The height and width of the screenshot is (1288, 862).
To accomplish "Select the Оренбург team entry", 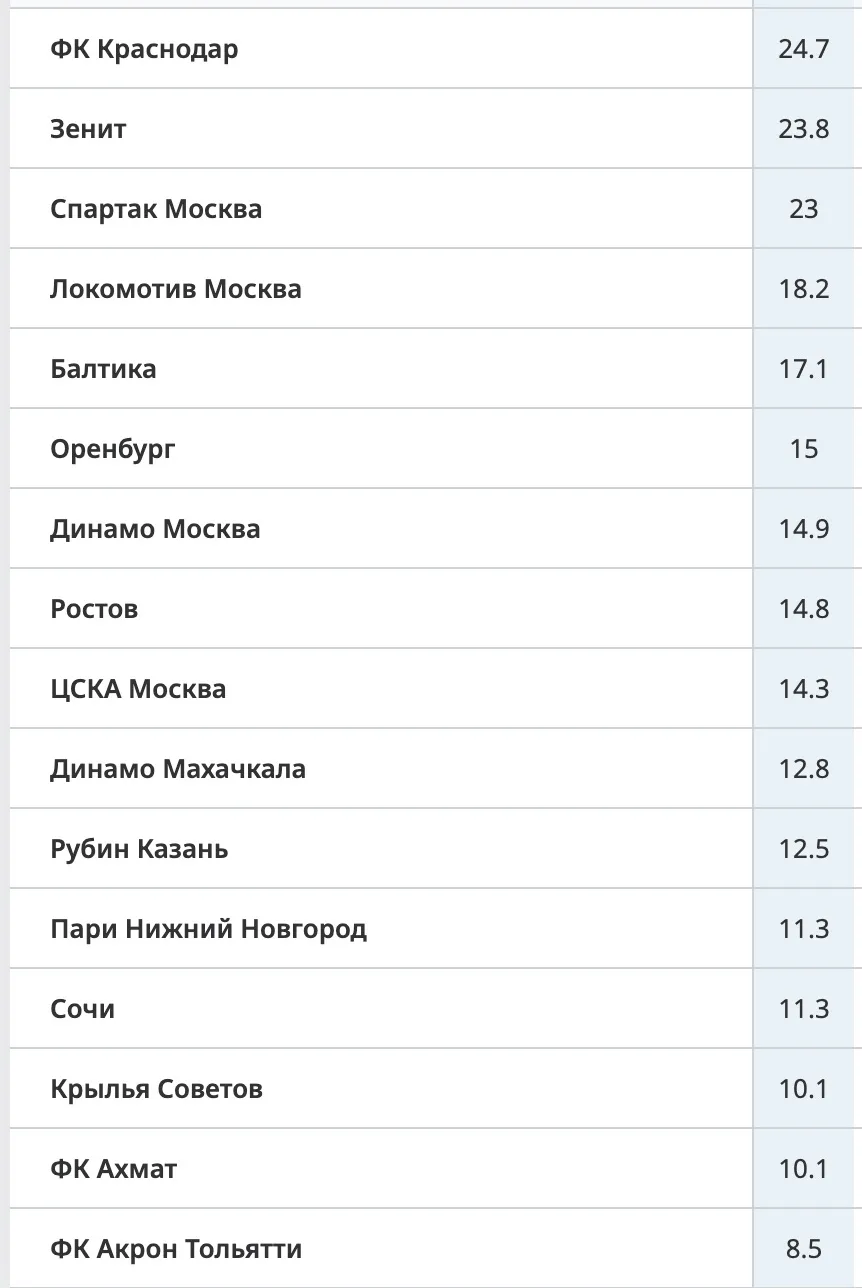I will pyautogui.click(x=112, y=449).
